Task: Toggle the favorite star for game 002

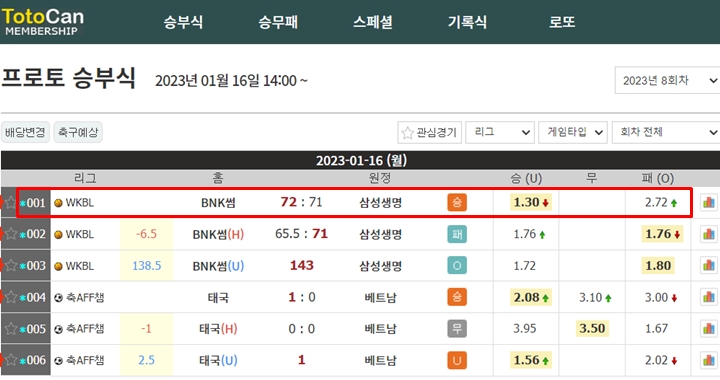Action: pyautogui.click(x=11, y=234)
